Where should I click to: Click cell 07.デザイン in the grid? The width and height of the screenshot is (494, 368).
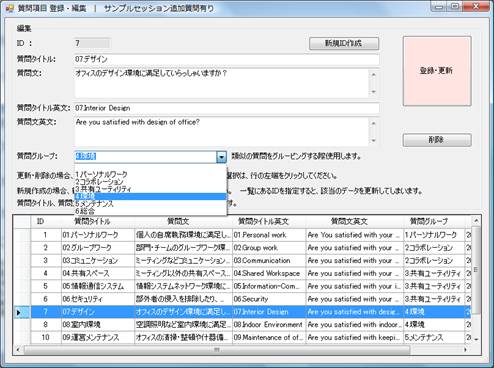(x=98, y=312)
